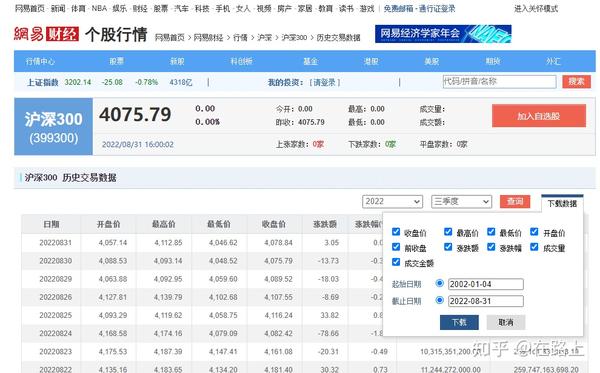
Task: Open the 科创板 navigation item
Action: click(x=241, y=61)
